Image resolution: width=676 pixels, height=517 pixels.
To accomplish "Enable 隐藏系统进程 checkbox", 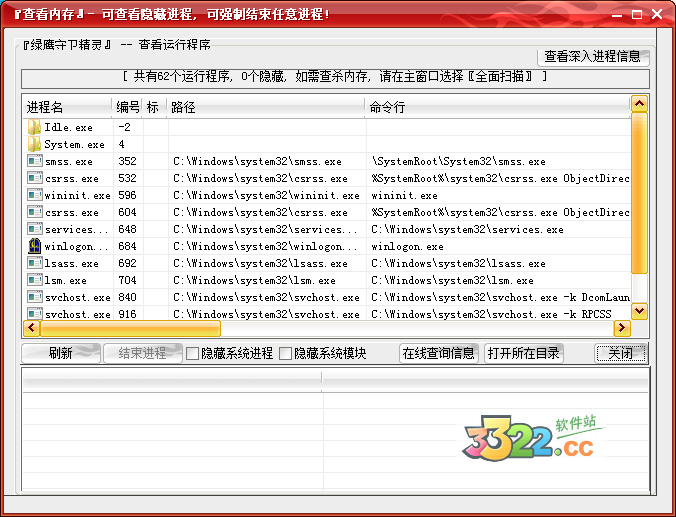I will [192, 354].
